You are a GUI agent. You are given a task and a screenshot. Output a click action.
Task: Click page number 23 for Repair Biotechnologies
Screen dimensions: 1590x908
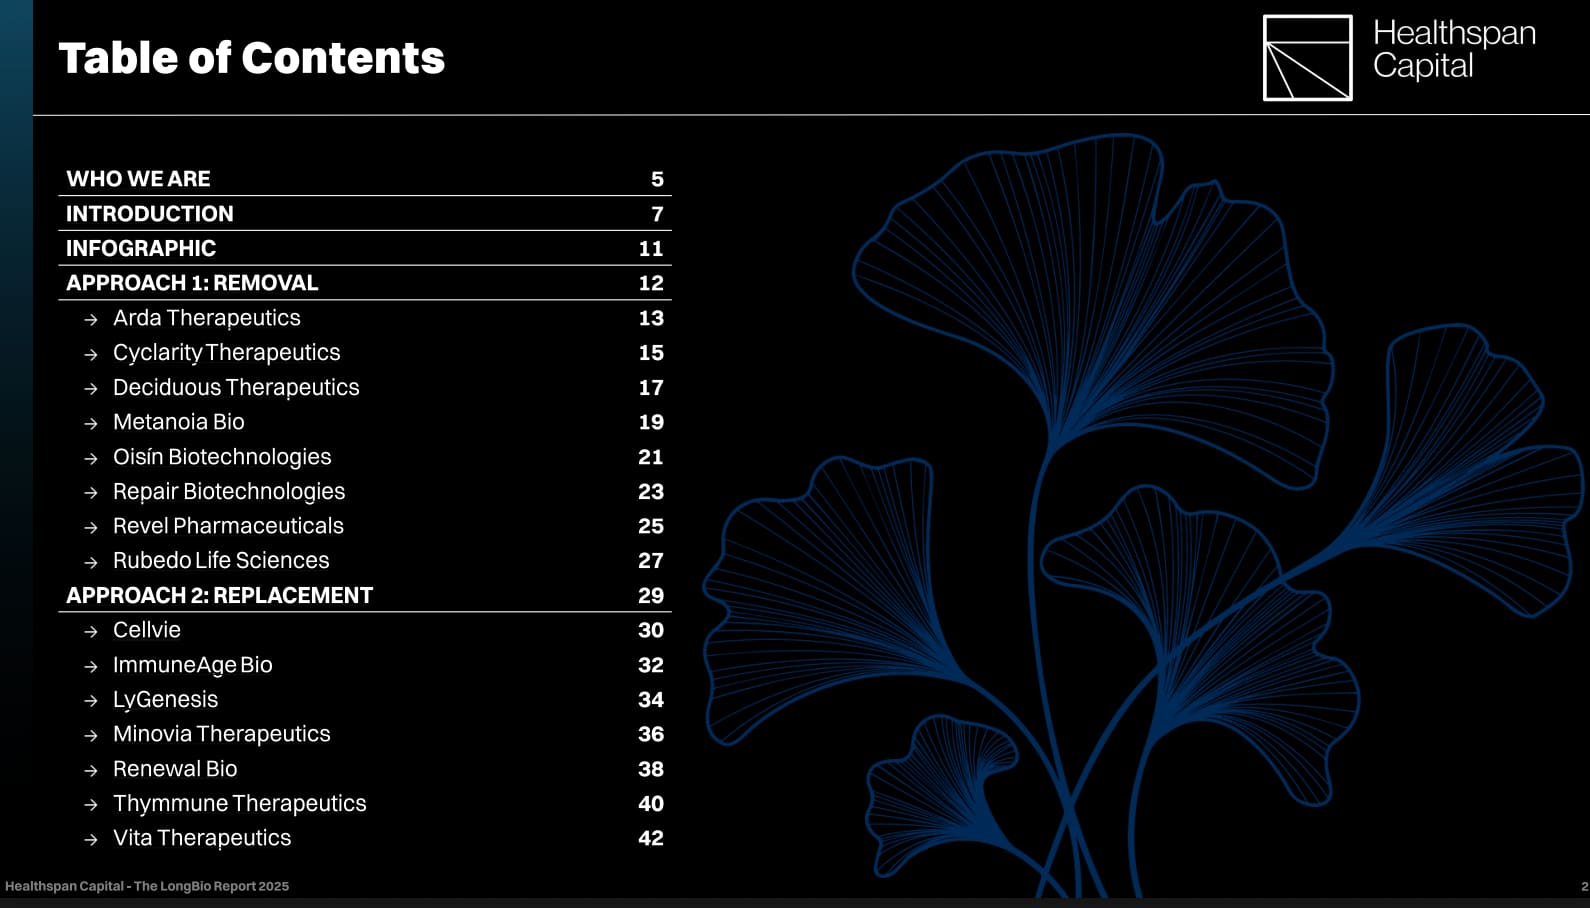click(x=651, y=491)
